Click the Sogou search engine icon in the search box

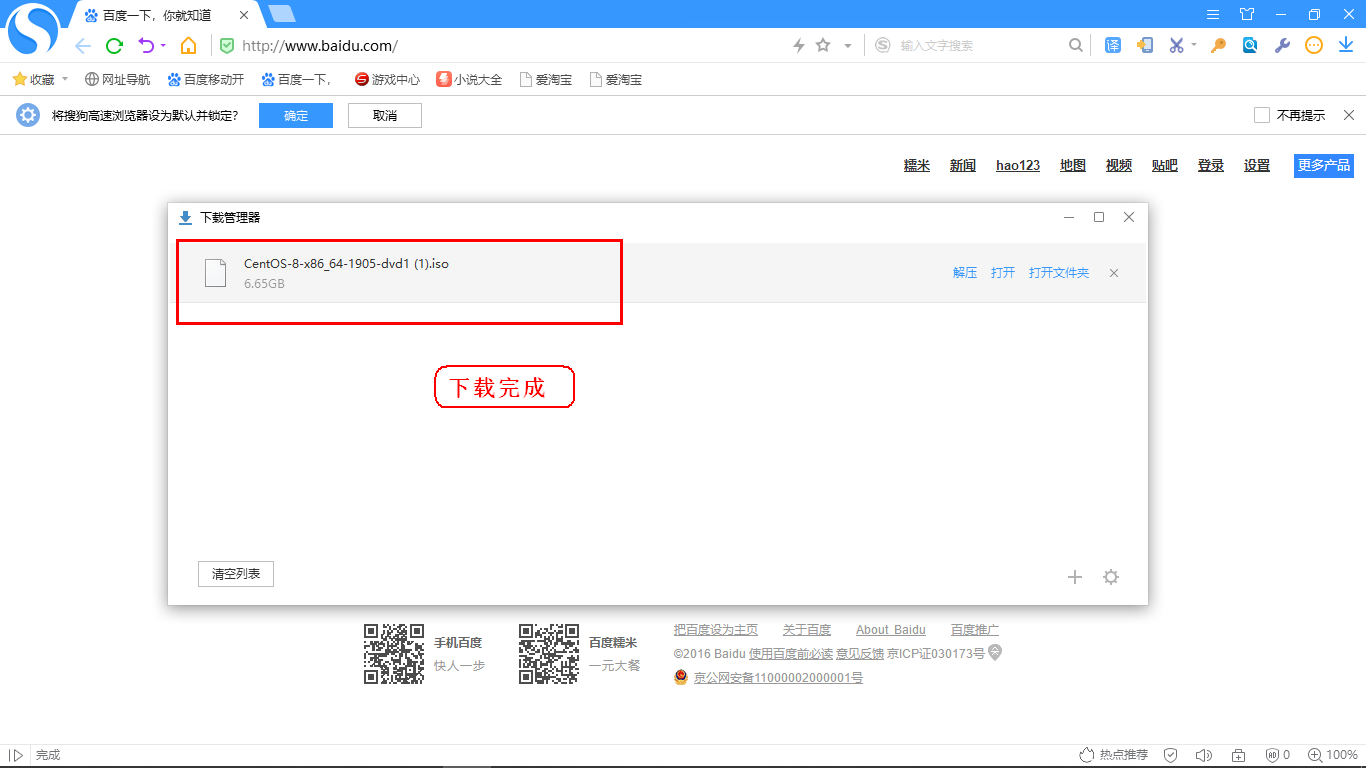pyautogui.click(x=883, y=45)
